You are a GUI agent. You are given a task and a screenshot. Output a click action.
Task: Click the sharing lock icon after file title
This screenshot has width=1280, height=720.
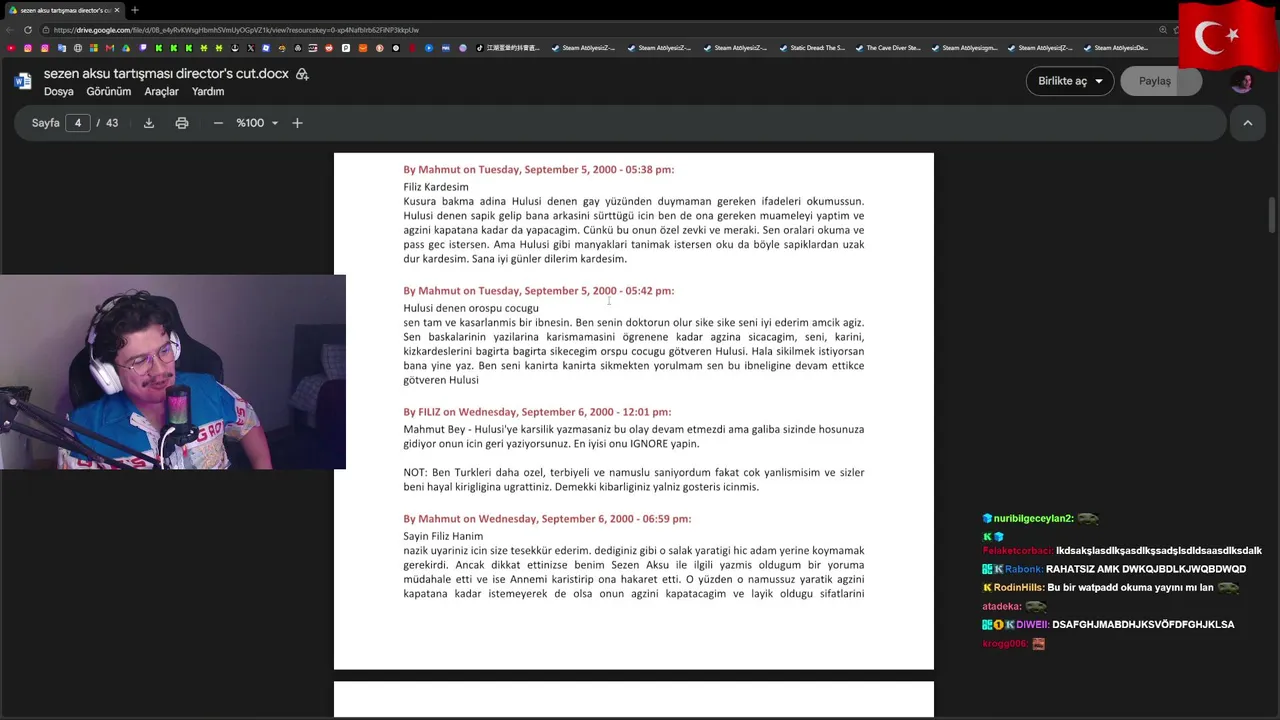tap(302, 74)
